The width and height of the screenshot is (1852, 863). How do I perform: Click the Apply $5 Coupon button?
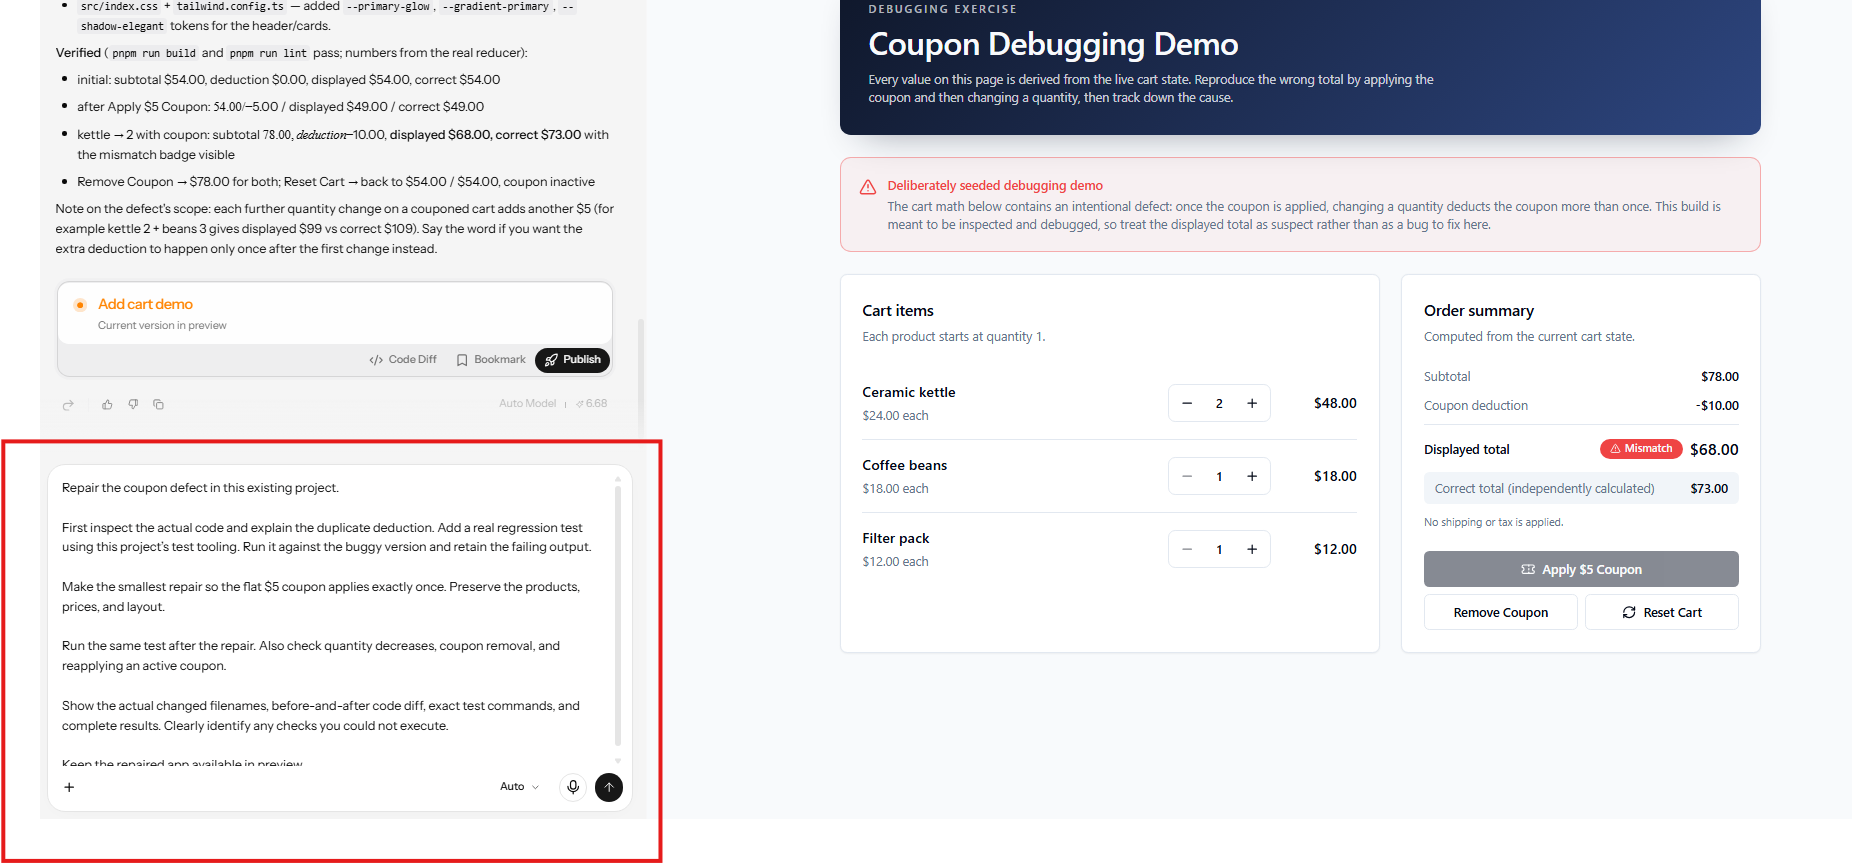pos(1581,569)
